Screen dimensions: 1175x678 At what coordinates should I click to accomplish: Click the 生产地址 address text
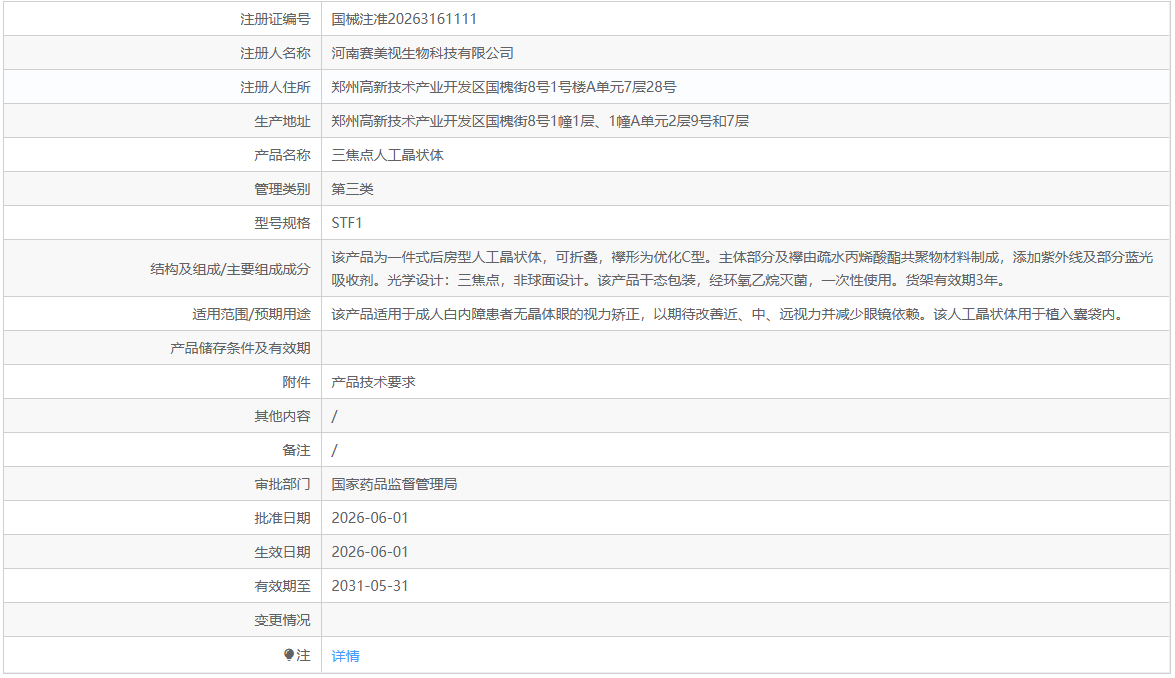(540, 121)
